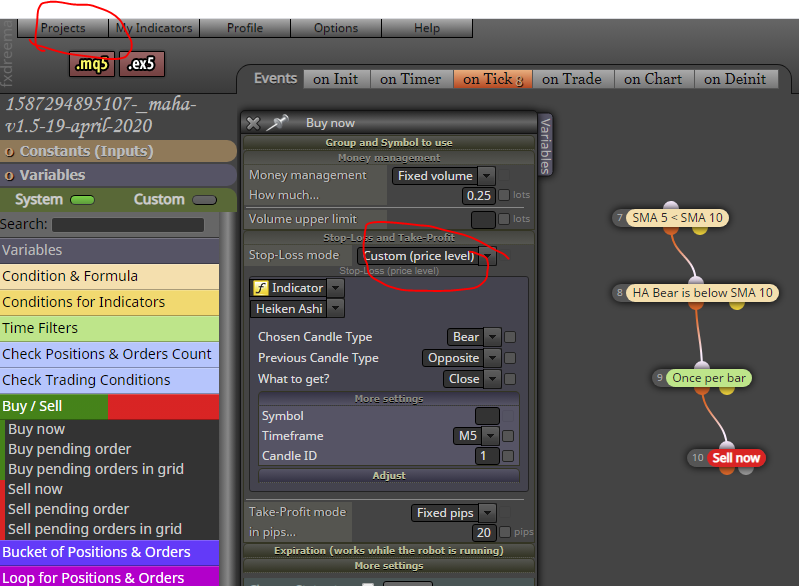Image resolution: width=799 pixels, height=586 pixels.
Task: Switch to the on Timer event tab
Action: pos(411,79)
